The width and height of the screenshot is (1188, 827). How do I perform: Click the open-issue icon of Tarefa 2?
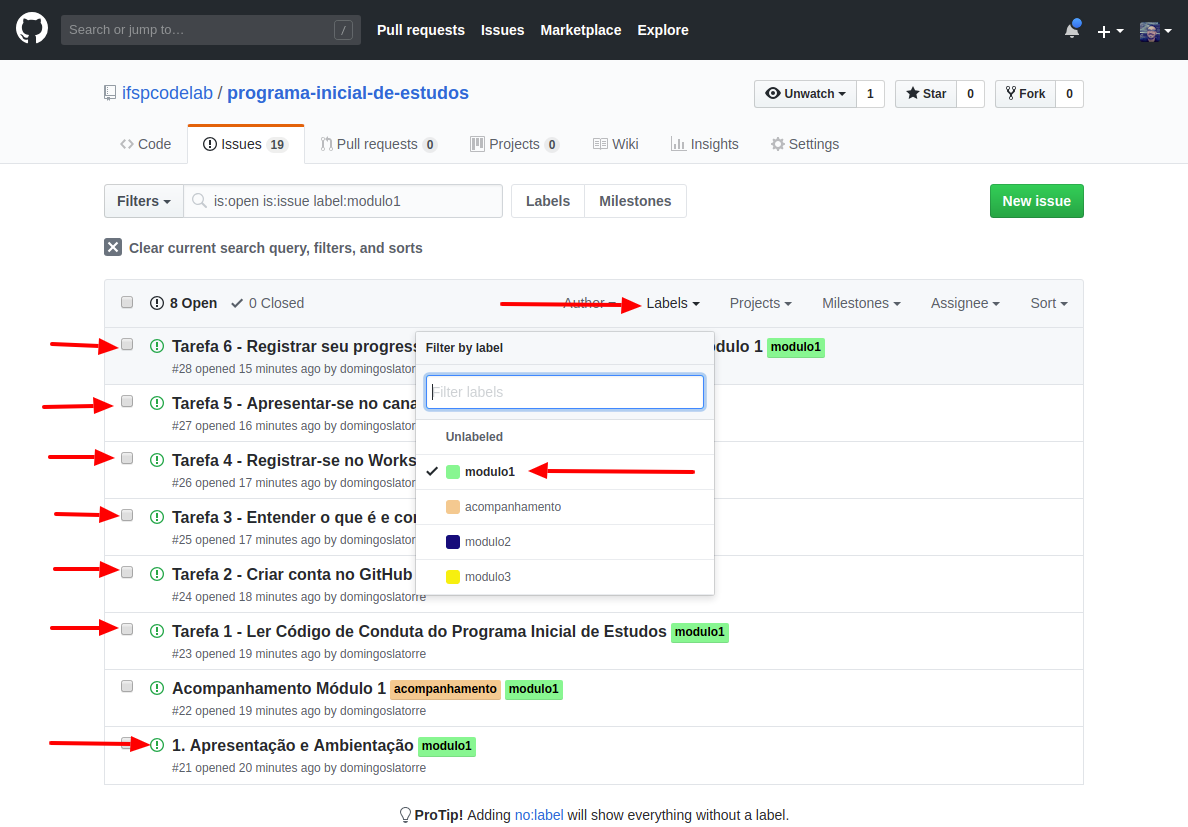tap(157, 574)
